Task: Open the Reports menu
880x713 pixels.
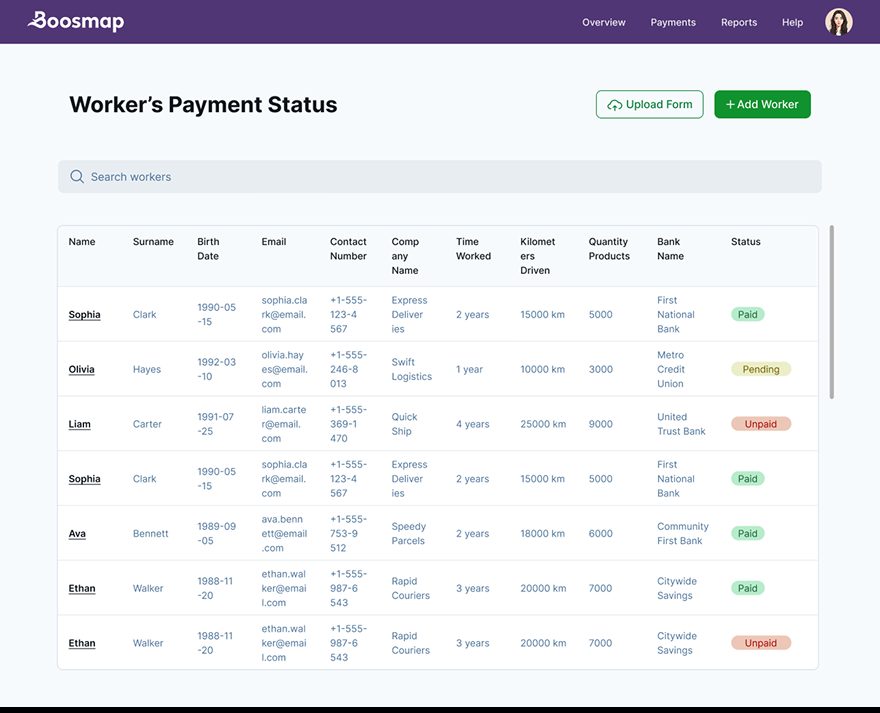Action: pyautogui.click(x=739, y=22)
